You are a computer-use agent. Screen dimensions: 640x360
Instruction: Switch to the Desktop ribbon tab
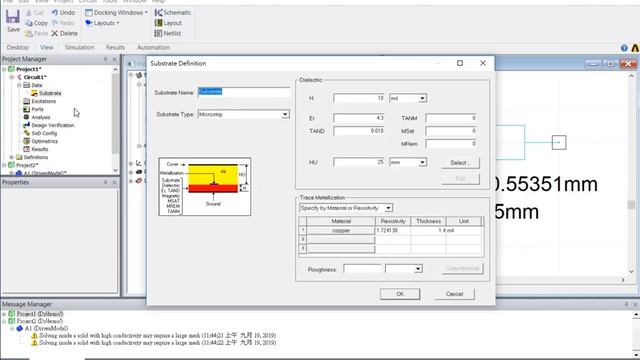(x=18, y=47)
